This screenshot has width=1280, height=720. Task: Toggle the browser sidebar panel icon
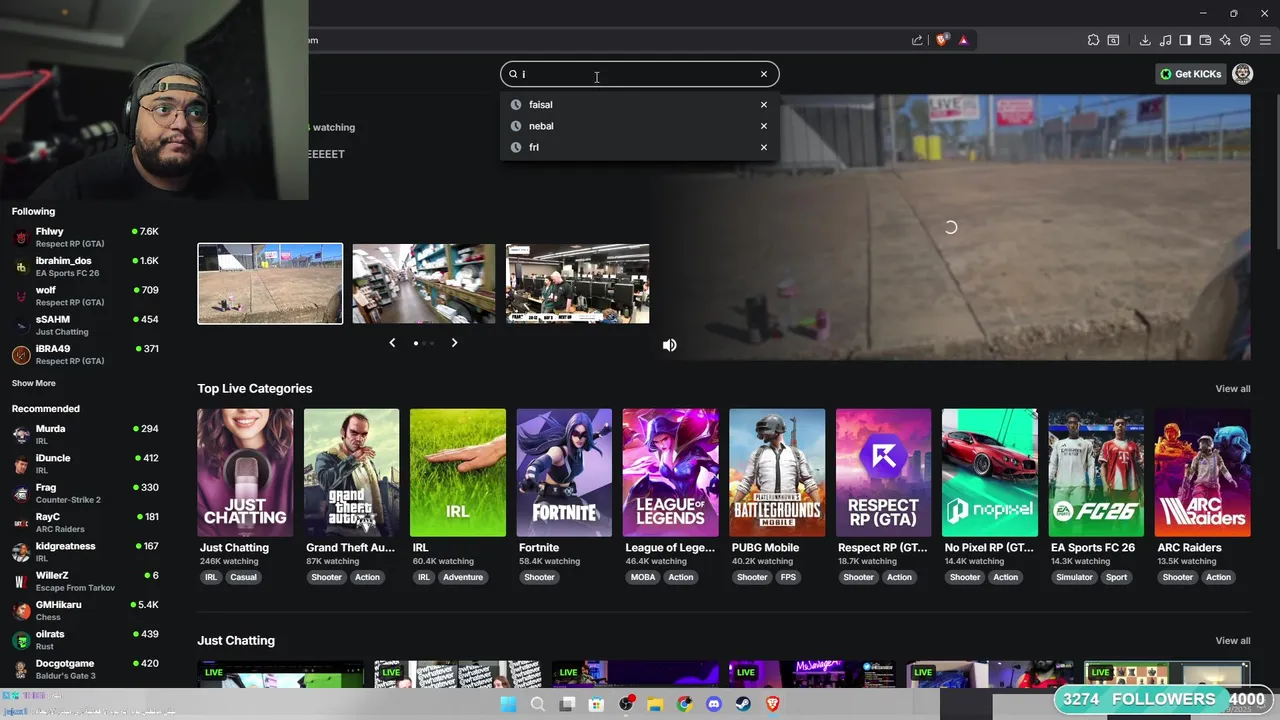1185,40
